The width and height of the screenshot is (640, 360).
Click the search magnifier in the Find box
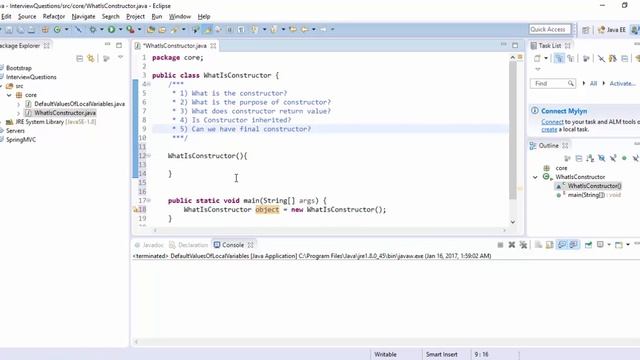571,84
